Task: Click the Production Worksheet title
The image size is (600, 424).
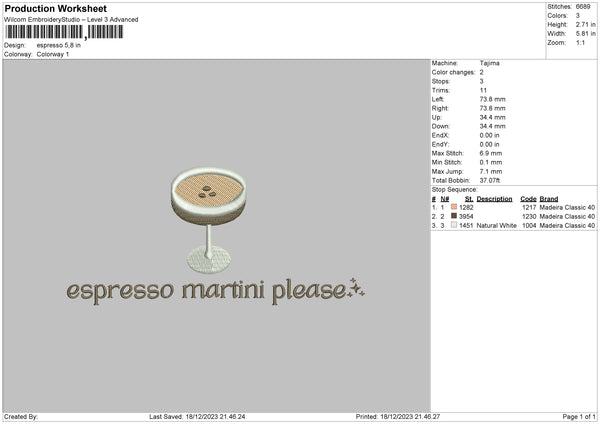Action: tap(55, 8)
